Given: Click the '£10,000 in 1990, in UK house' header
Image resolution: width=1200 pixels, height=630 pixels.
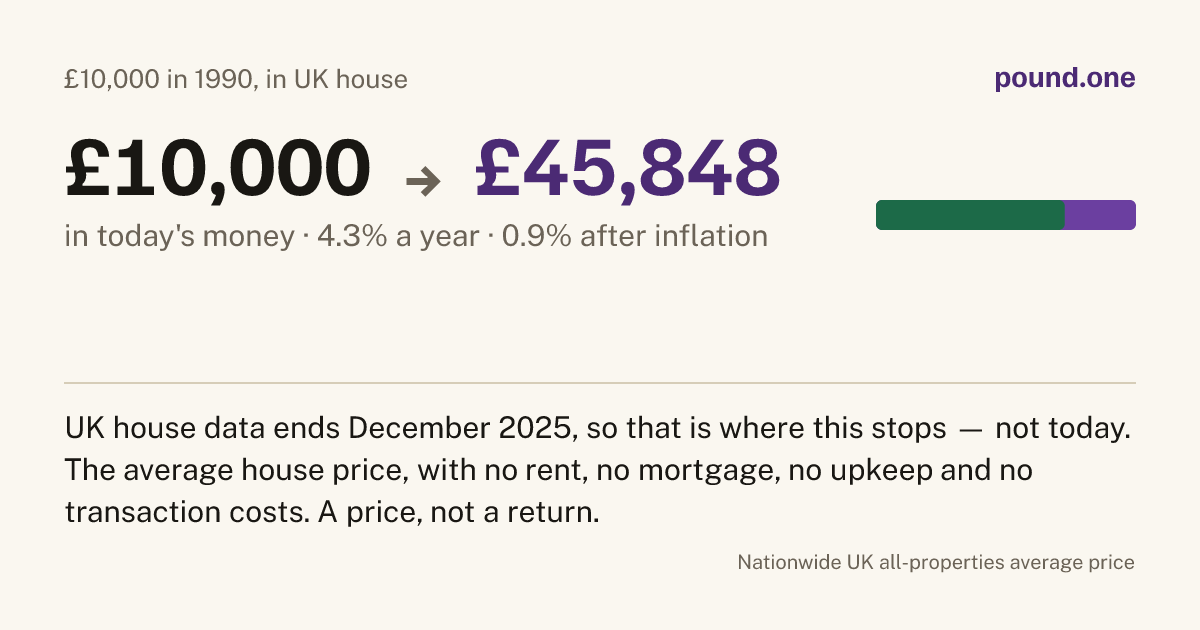Looking at the screenshot, I should [236, 79].
